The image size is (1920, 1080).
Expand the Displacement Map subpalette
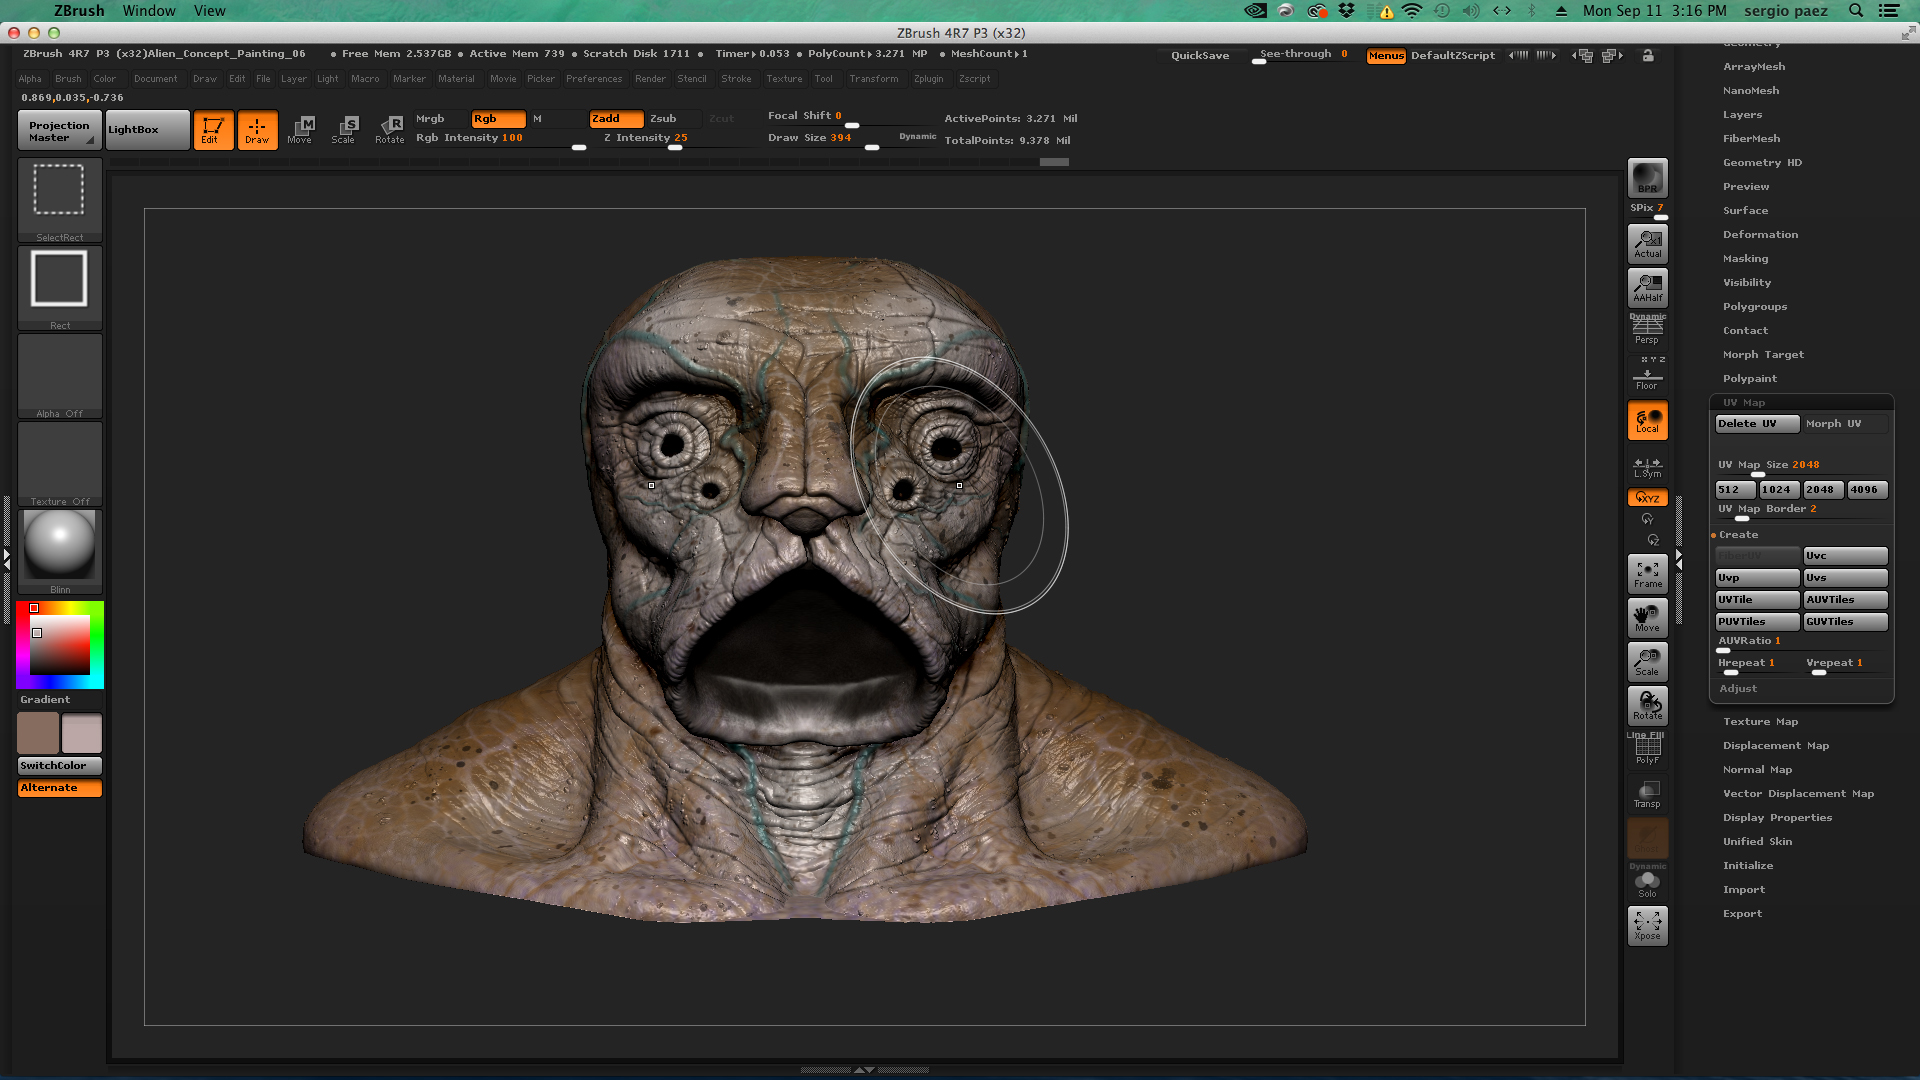tap(1775, 746)
